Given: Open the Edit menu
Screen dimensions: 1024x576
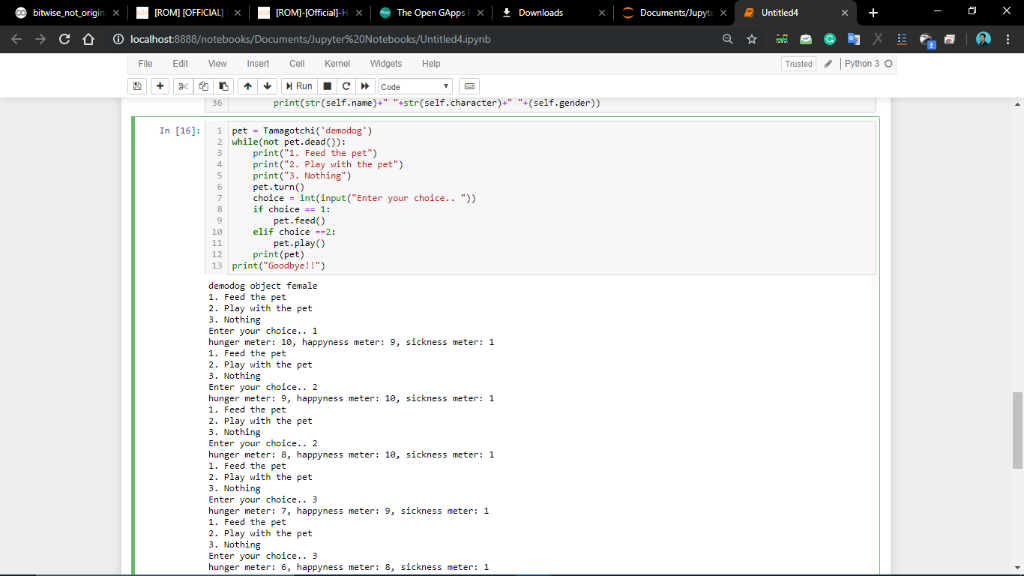Looking at the screenshot, I should pyautogui.click(x=180, y=64).
